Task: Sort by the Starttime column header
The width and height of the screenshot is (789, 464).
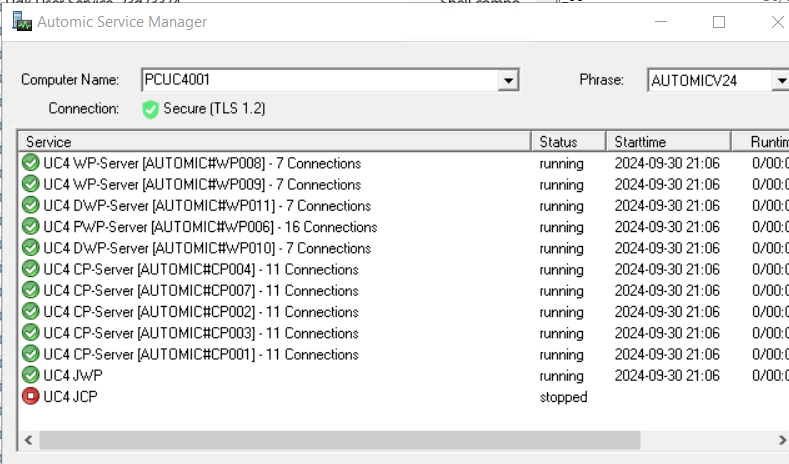Action: 669,141
